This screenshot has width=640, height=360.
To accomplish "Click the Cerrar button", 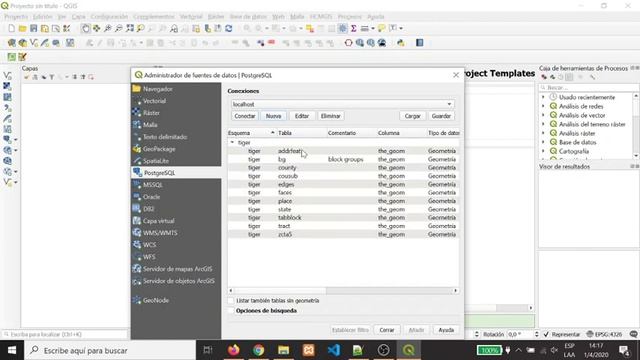I will (387, 330).
